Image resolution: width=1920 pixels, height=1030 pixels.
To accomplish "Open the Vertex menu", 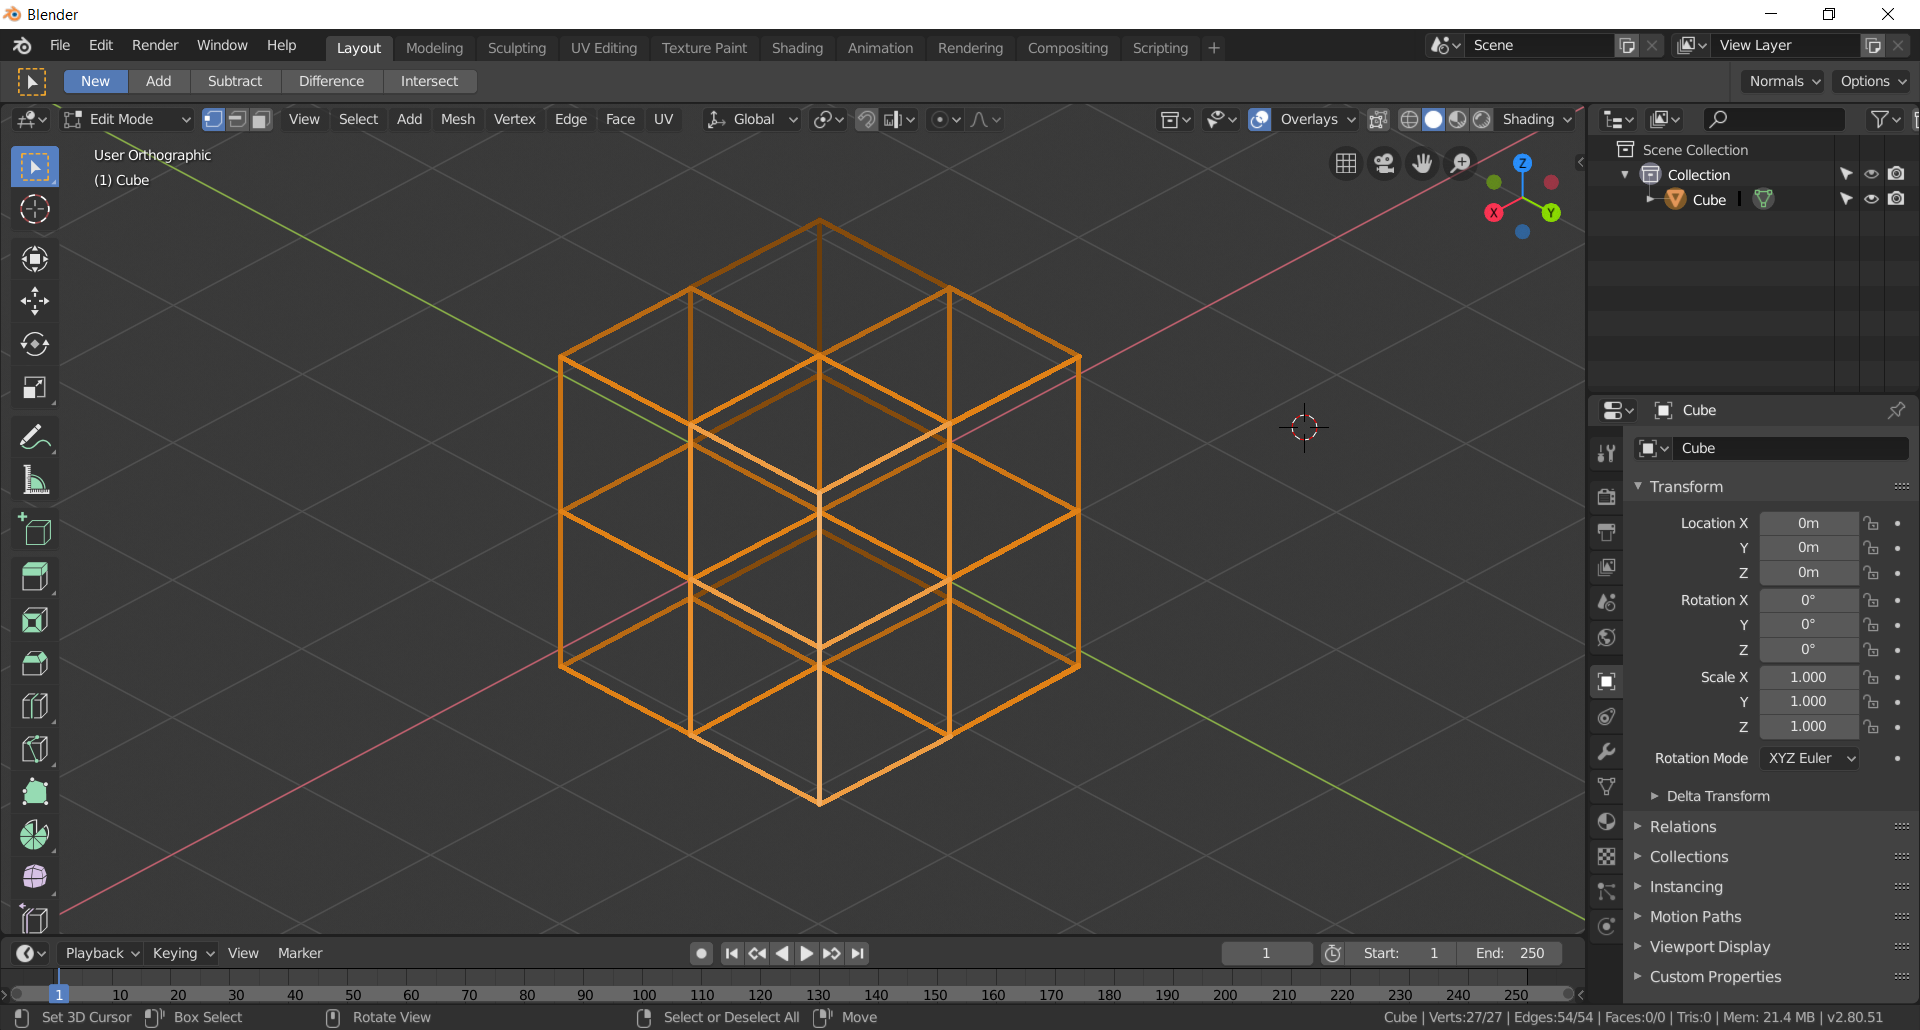I will click(x=514, y=120).
